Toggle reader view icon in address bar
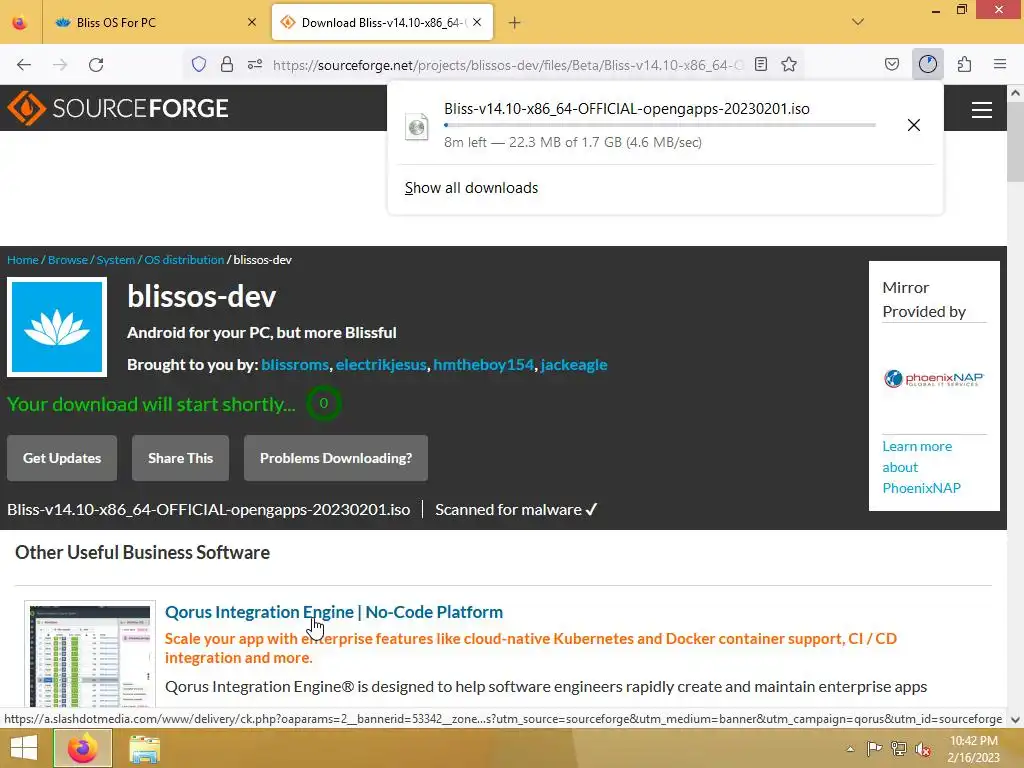 tap(761, 64)
